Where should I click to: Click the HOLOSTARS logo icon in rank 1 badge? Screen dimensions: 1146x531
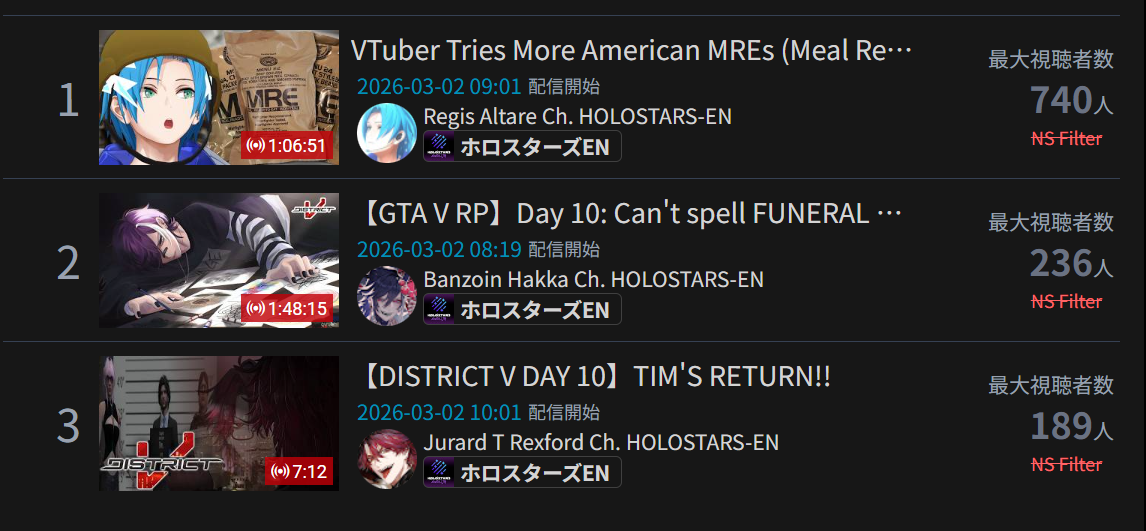(439, 147)
